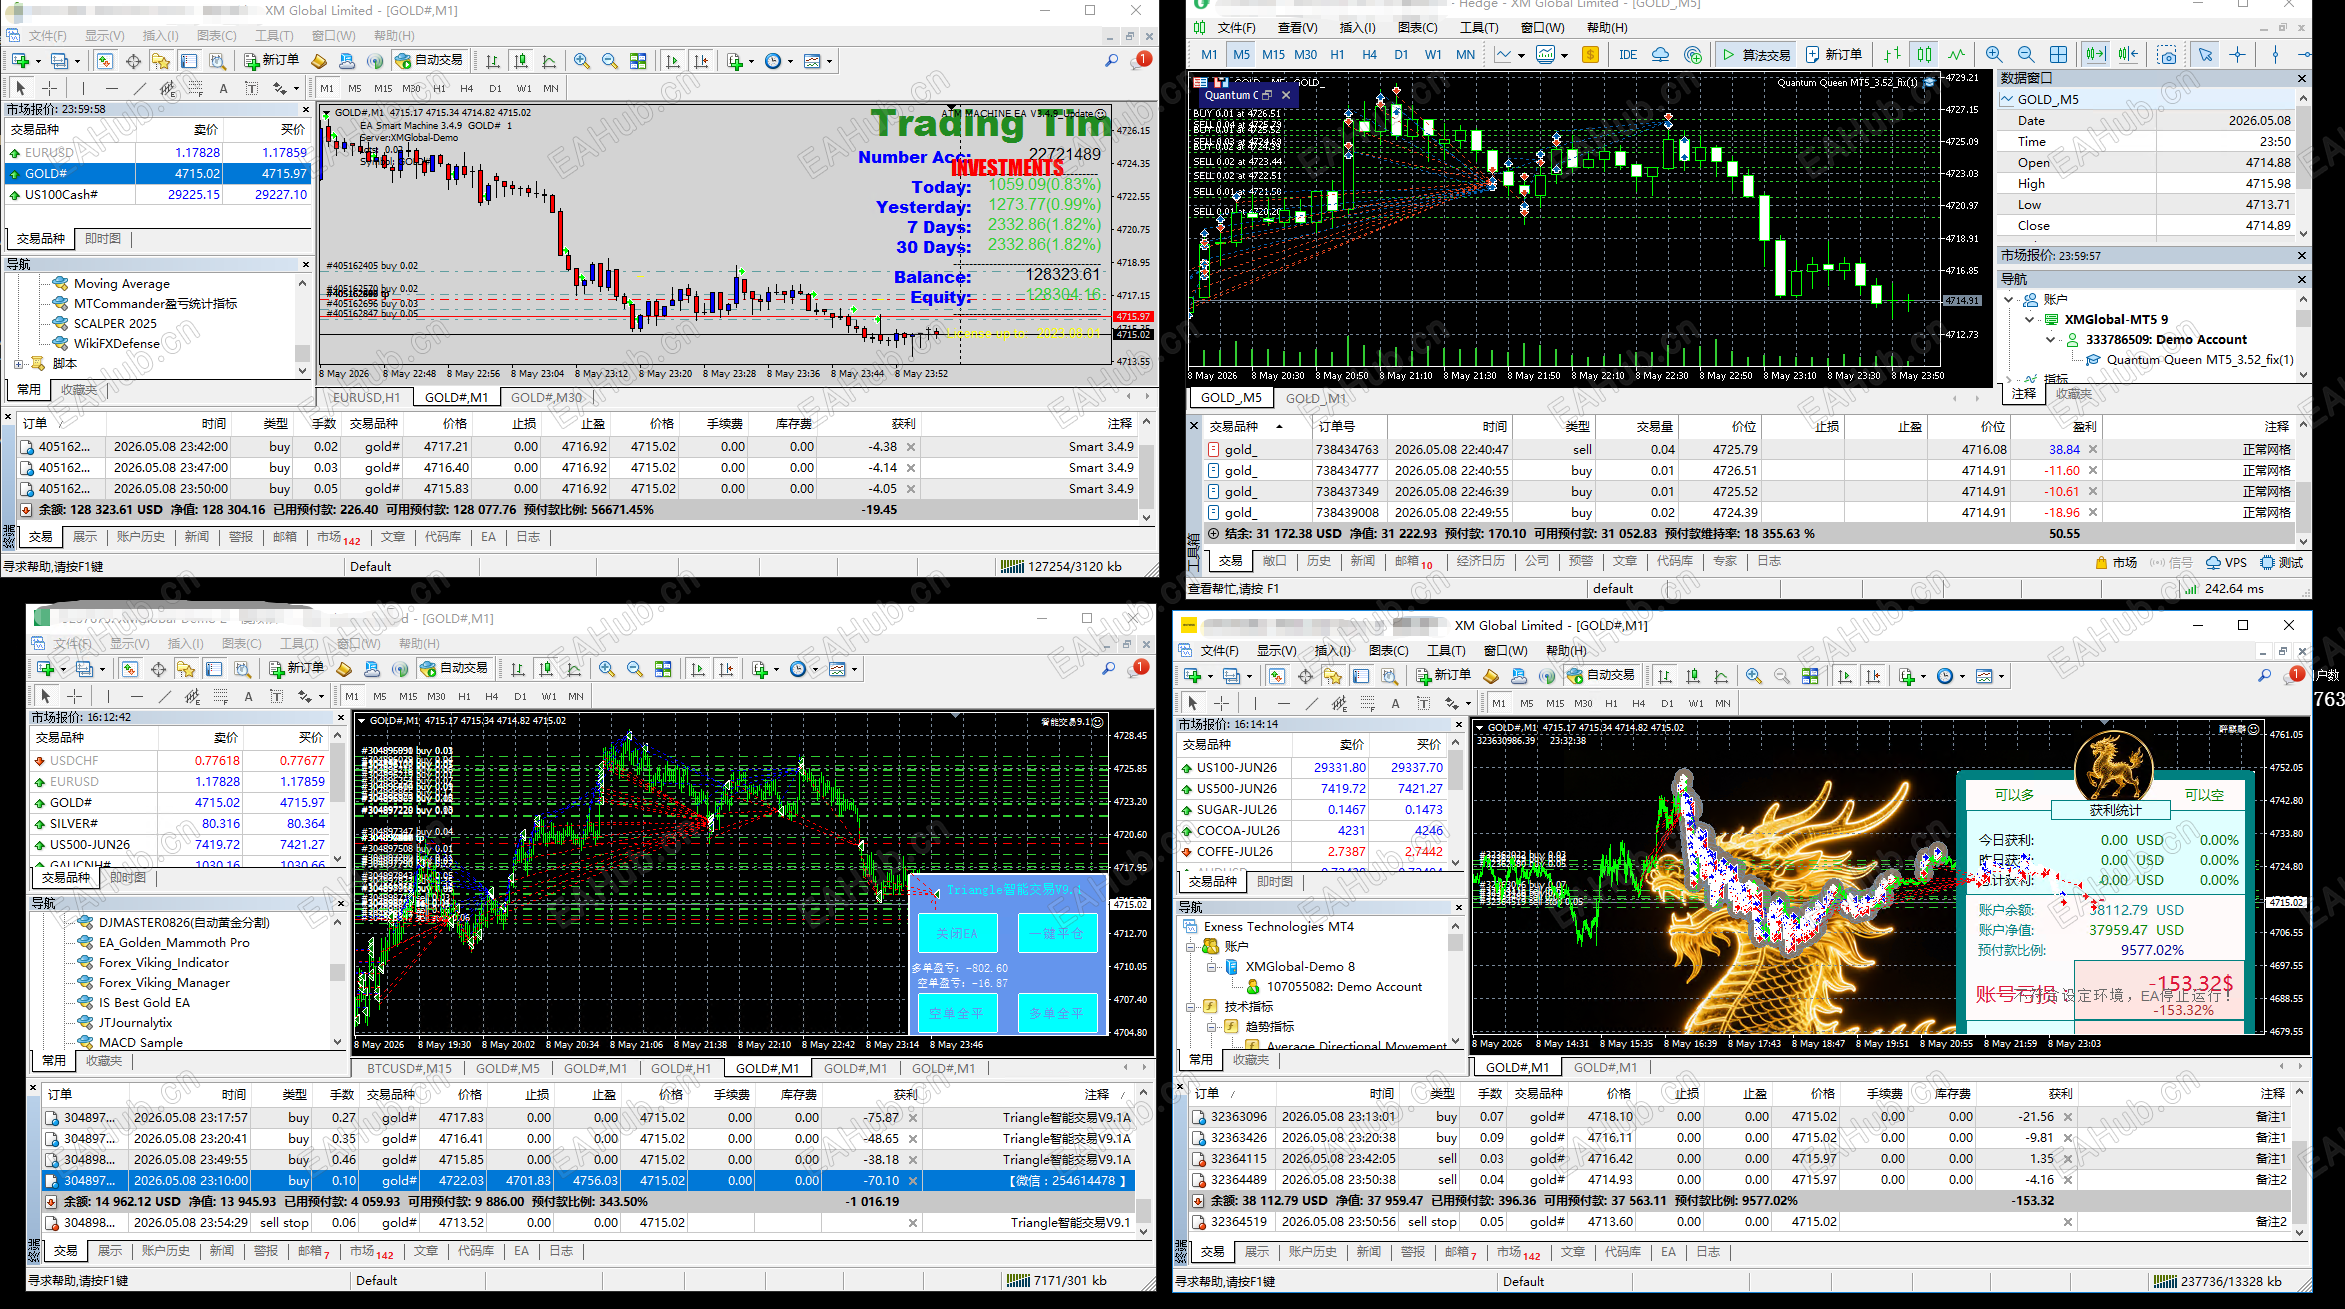Collapse 技术指标 node in dragon chart terminal navigator
Screen dimensions: 2345x1309
pyautogui.click(x=1191, y=1007)
